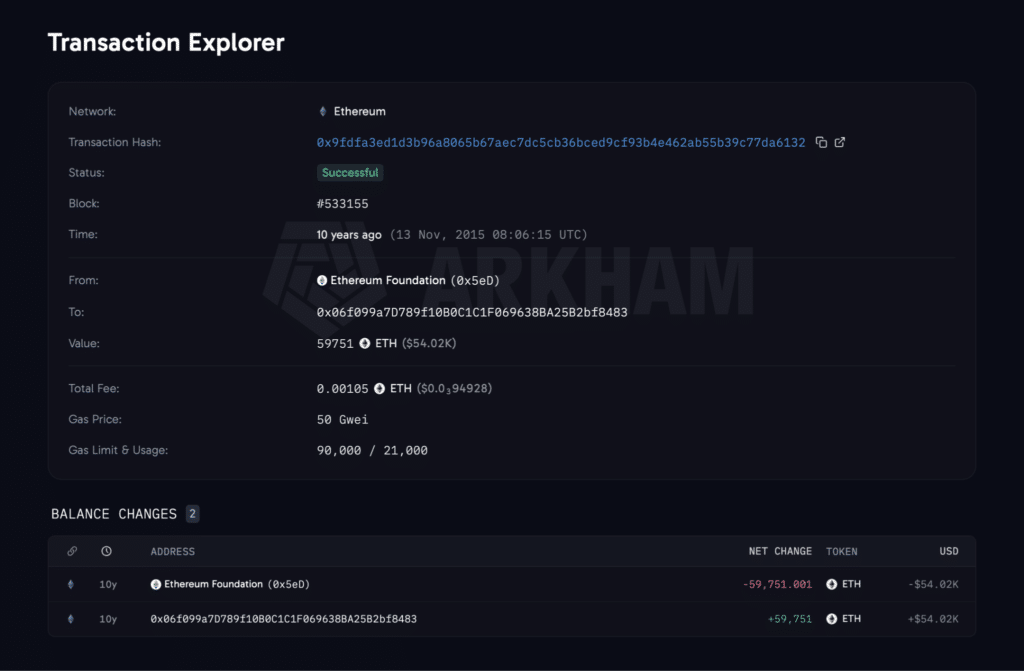Image resolution: width=1024 pixels, height=671 pixels.
Task: Click the ETH coin icon in the Total Fee row
Action: tap(379, 389)
